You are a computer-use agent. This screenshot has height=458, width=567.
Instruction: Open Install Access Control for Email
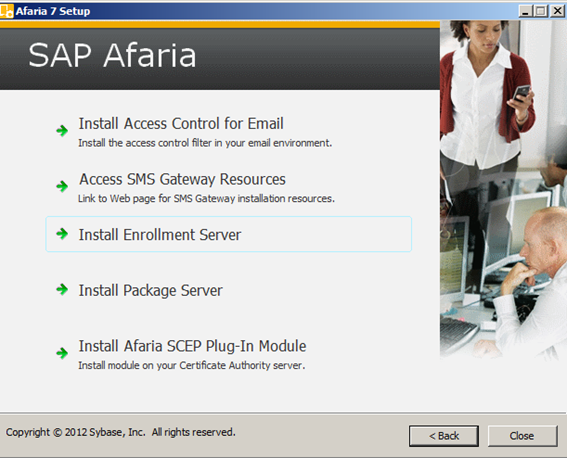pyautogui.click(x=181, y=124)
